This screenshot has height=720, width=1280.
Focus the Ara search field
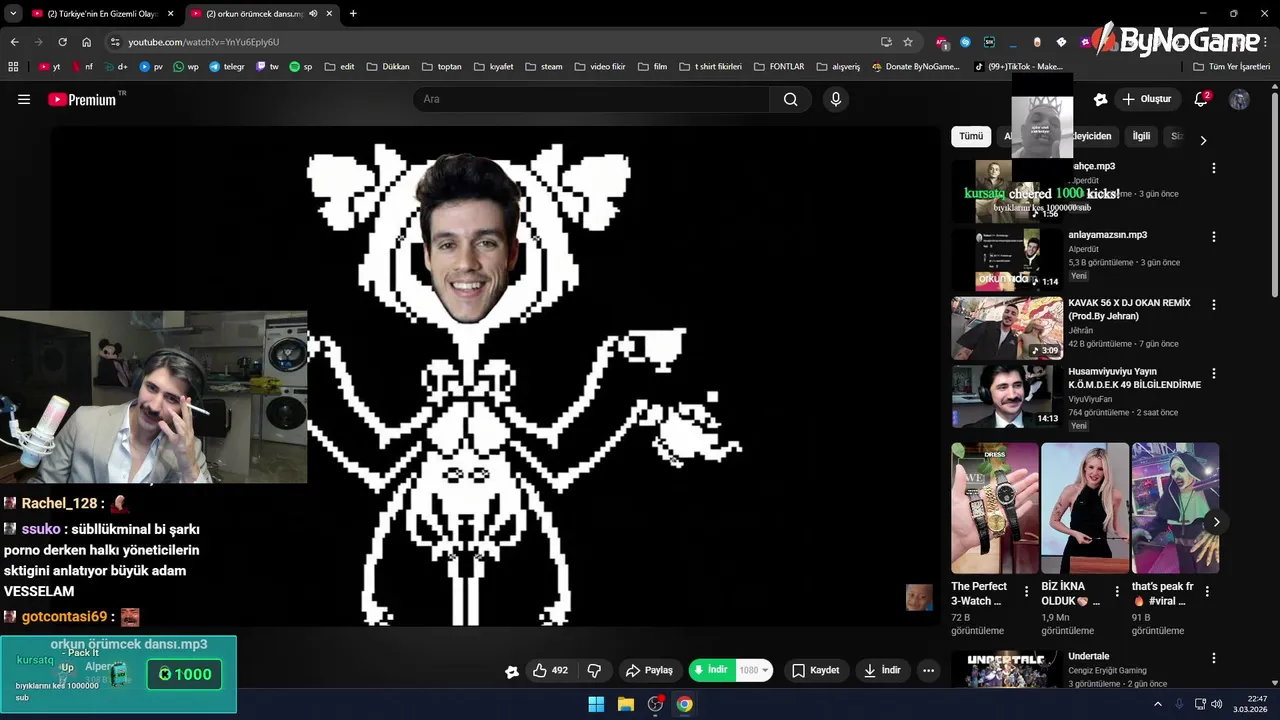(x=590, y=99)
